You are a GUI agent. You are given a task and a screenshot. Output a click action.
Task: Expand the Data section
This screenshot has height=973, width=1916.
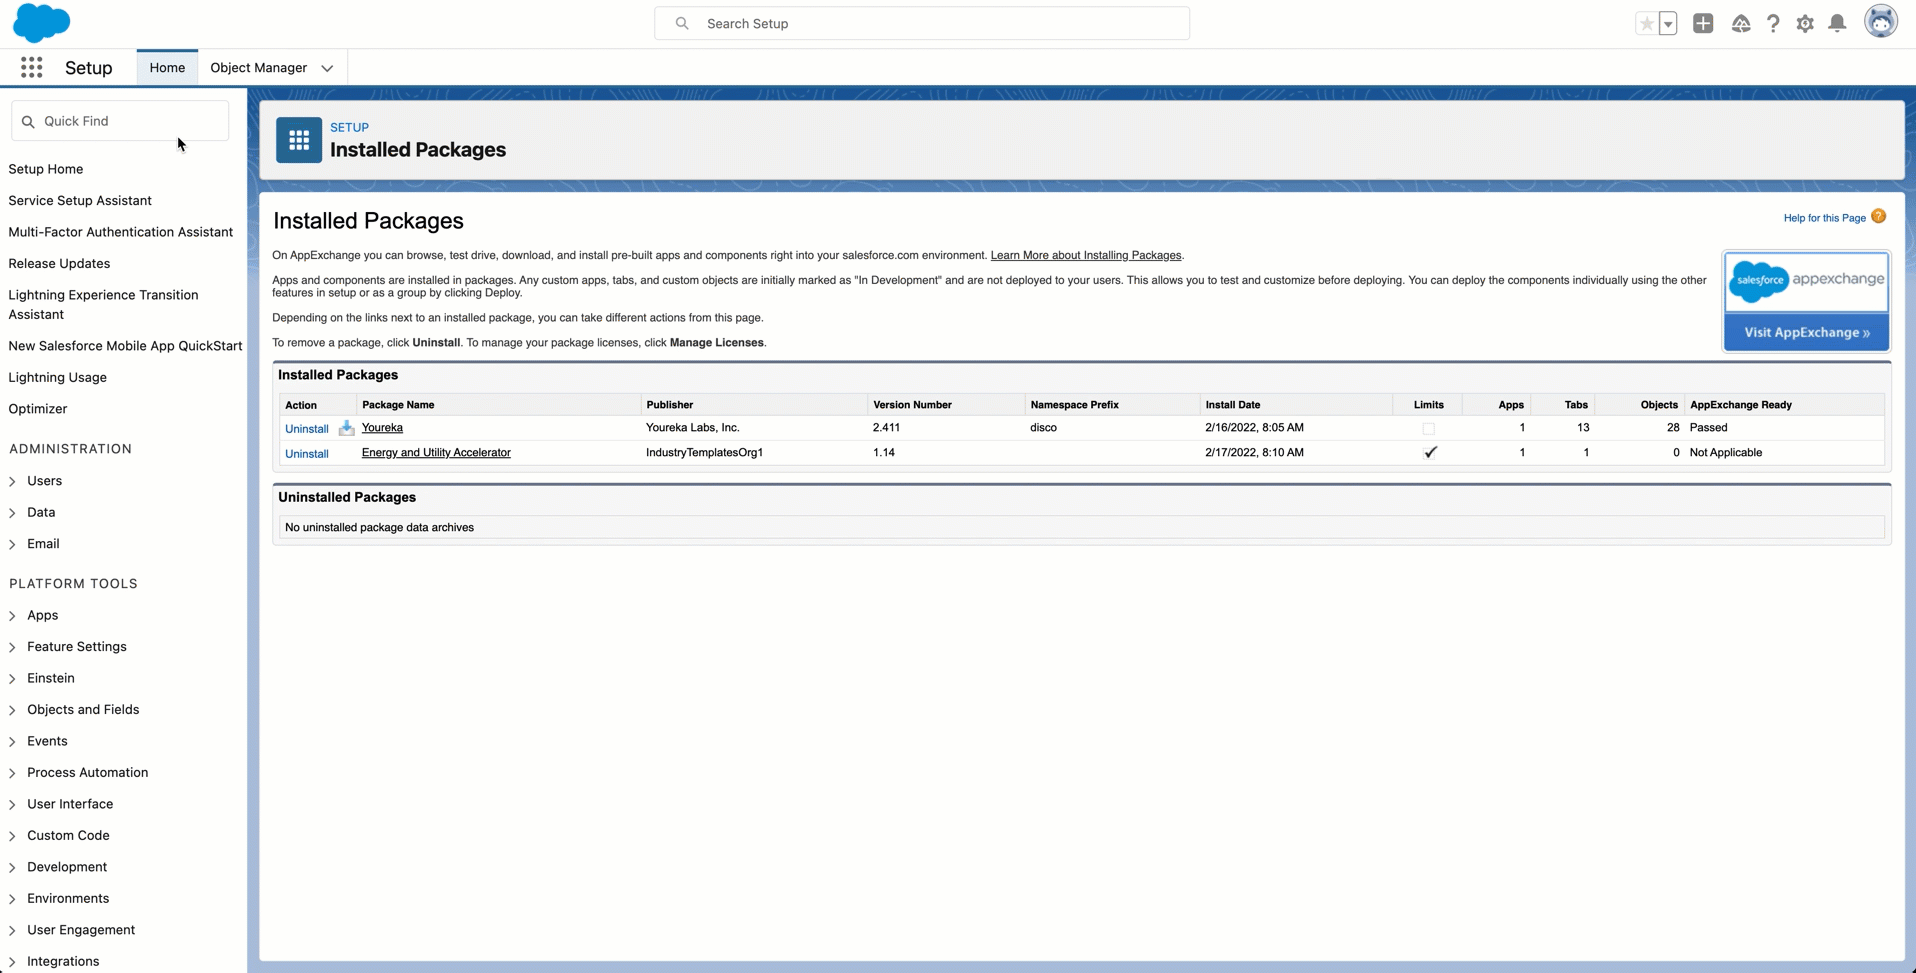point(13,513)
